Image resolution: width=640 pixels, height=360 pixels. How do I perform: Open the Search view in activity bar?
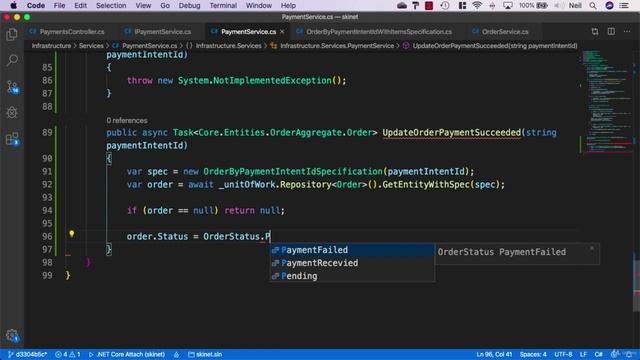pyautogui.click(x=12, y=60)
